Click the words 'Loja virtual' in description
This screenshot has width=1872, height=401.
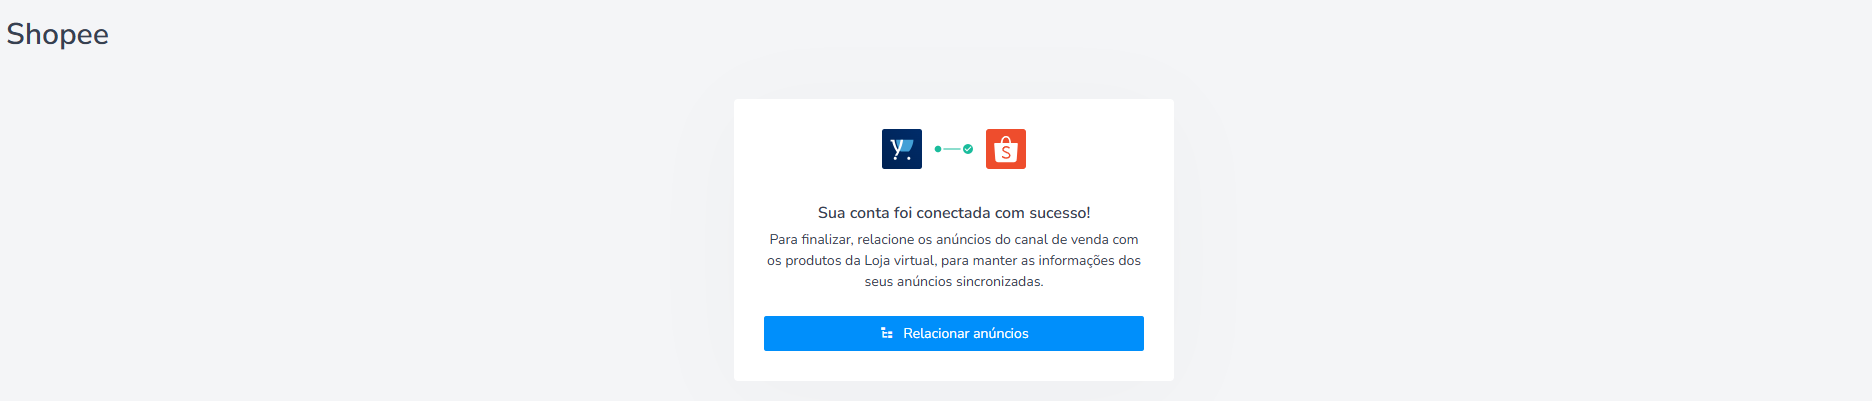tap(899, 260)
